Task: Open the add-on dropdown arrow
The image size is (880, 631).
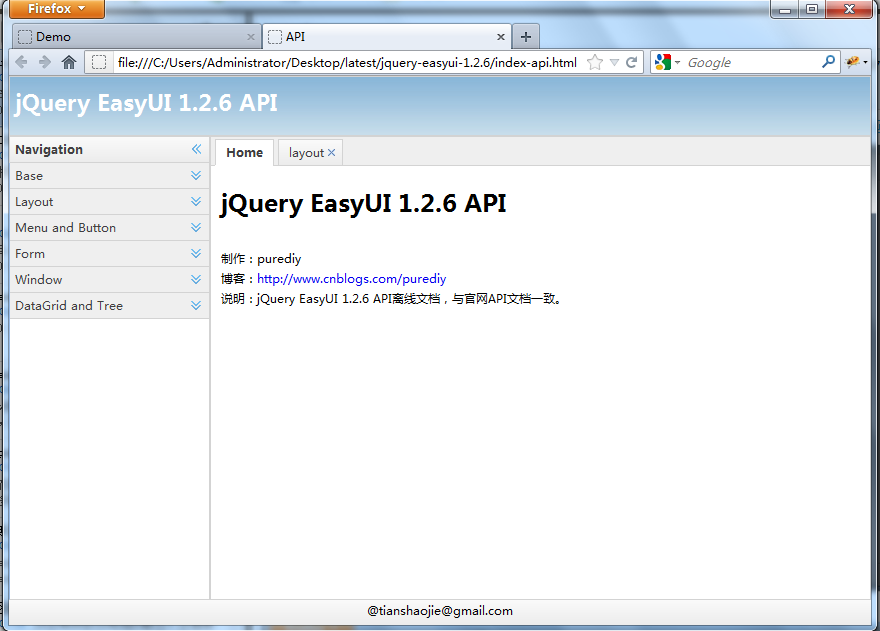Action: click(865, 62)
